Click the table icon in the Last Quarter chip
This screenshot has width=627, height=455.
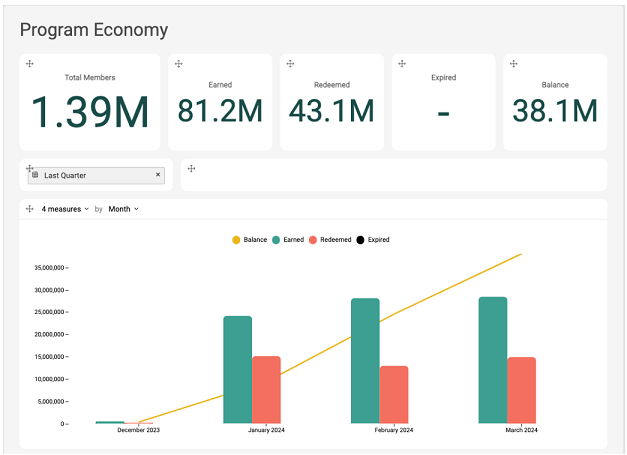coord(36,175)
